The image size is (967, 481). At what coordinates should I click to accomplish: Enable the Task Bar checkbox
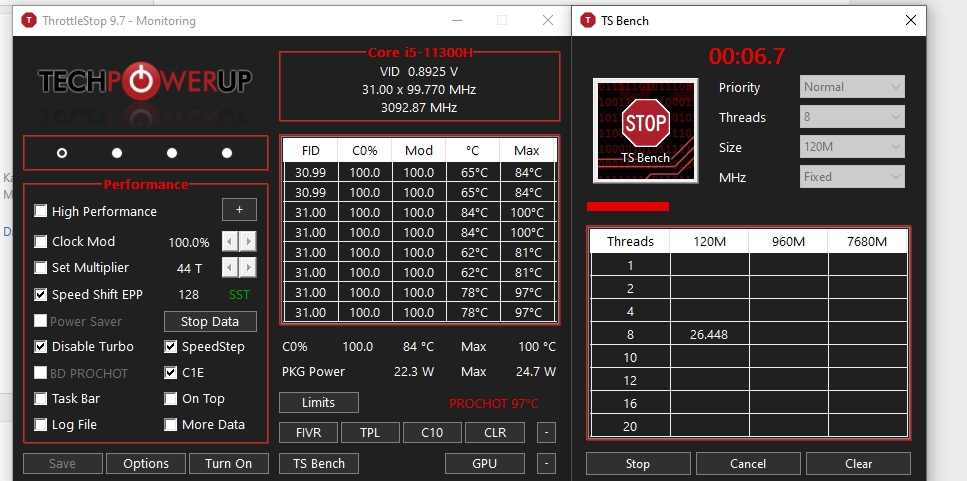(41, 398)
